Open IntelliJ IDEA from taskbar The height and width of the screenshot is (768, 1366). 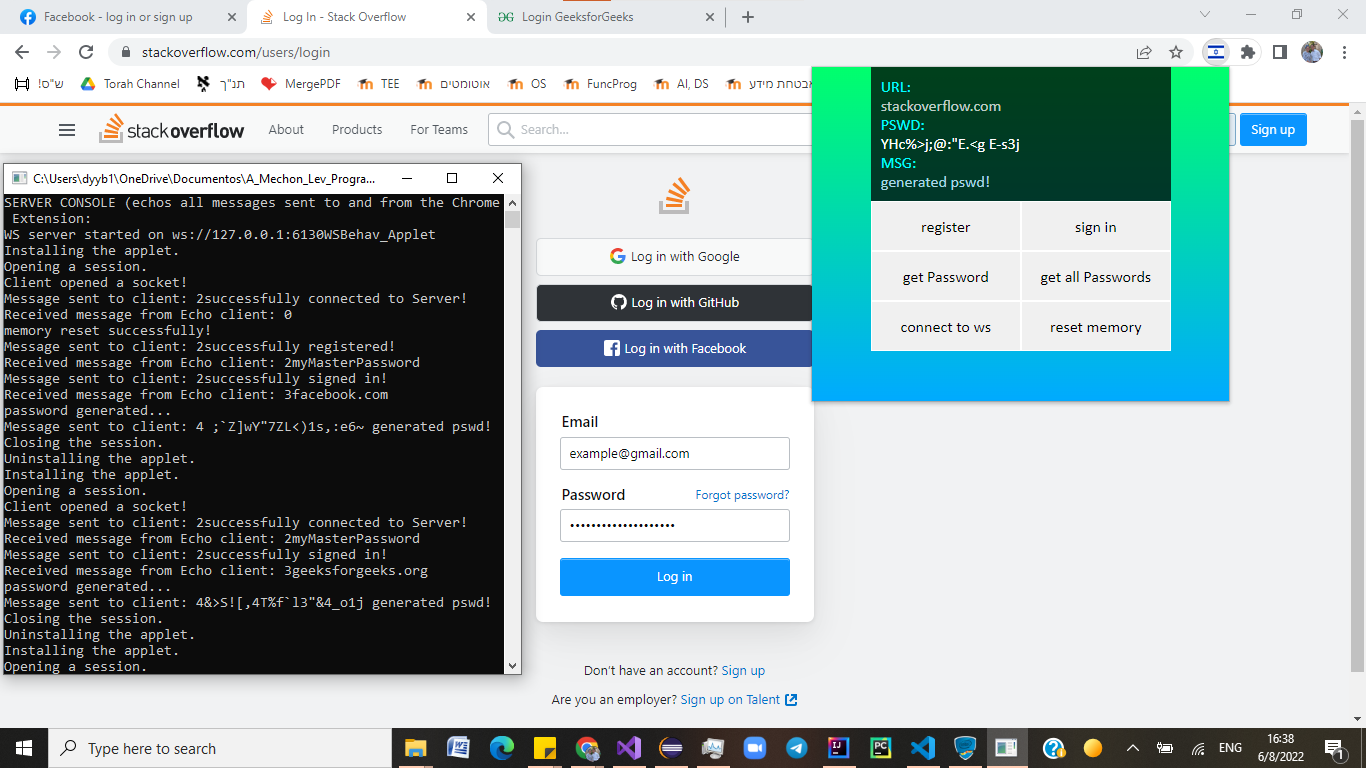(838, 748)
